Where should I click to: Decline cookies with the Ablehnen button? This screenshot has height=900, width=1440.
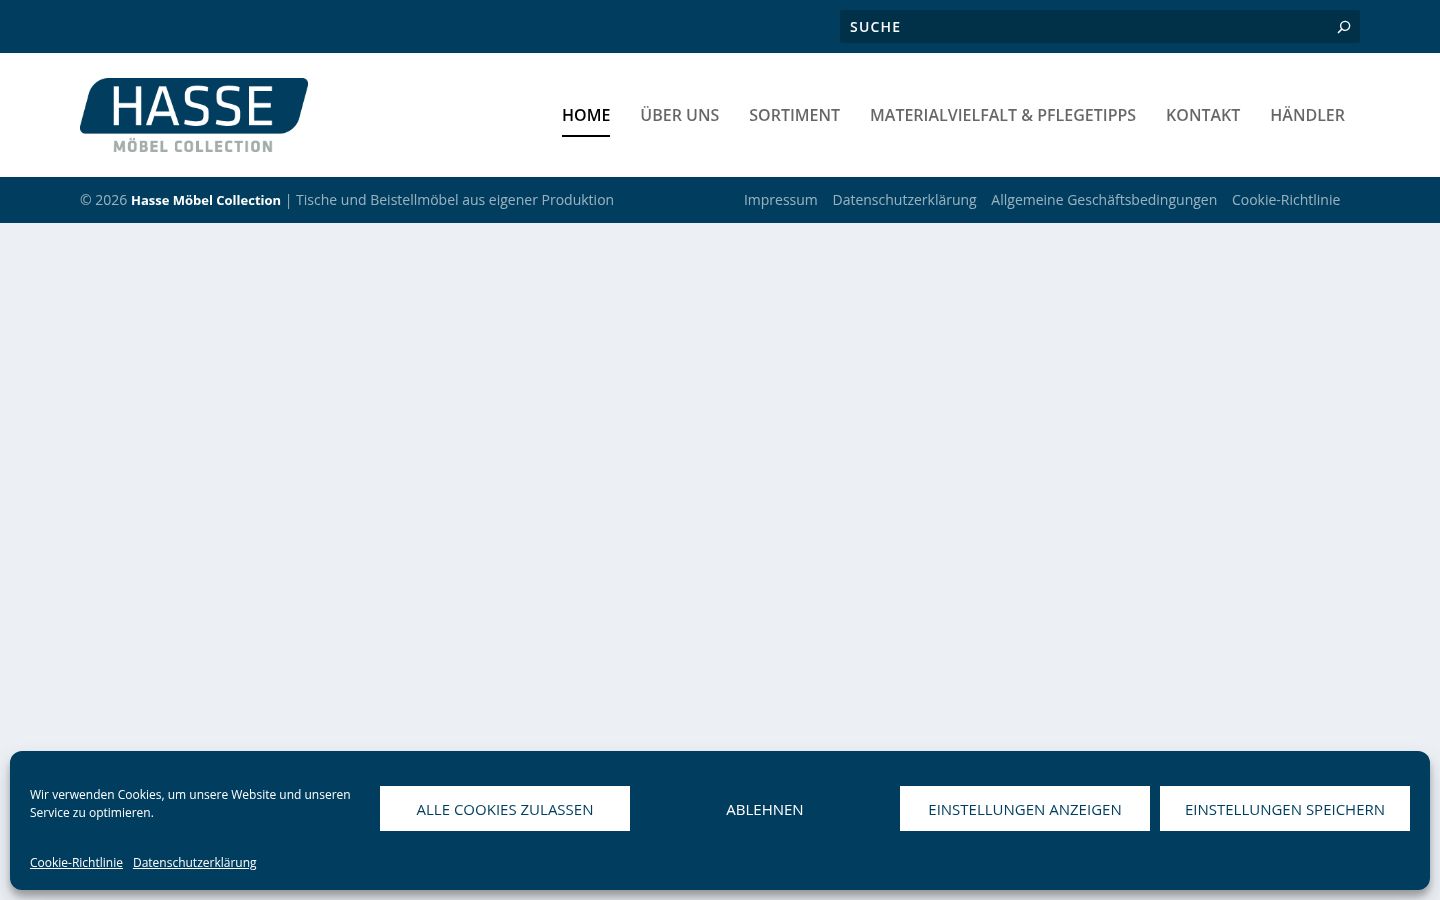click(x=765, y=809)
